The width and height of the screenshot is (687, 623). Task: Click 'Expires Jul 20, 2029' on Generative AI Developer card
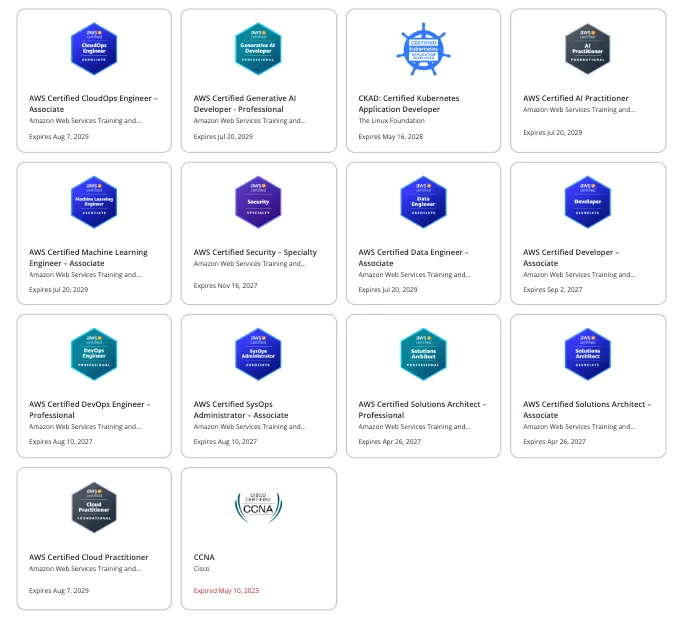223,137
